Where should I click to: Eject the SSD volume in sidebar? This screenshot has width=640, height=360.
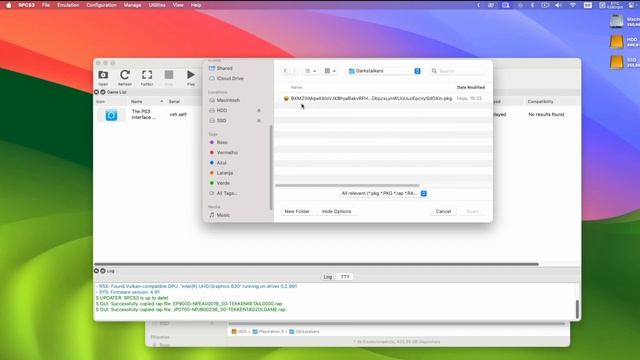259,120
